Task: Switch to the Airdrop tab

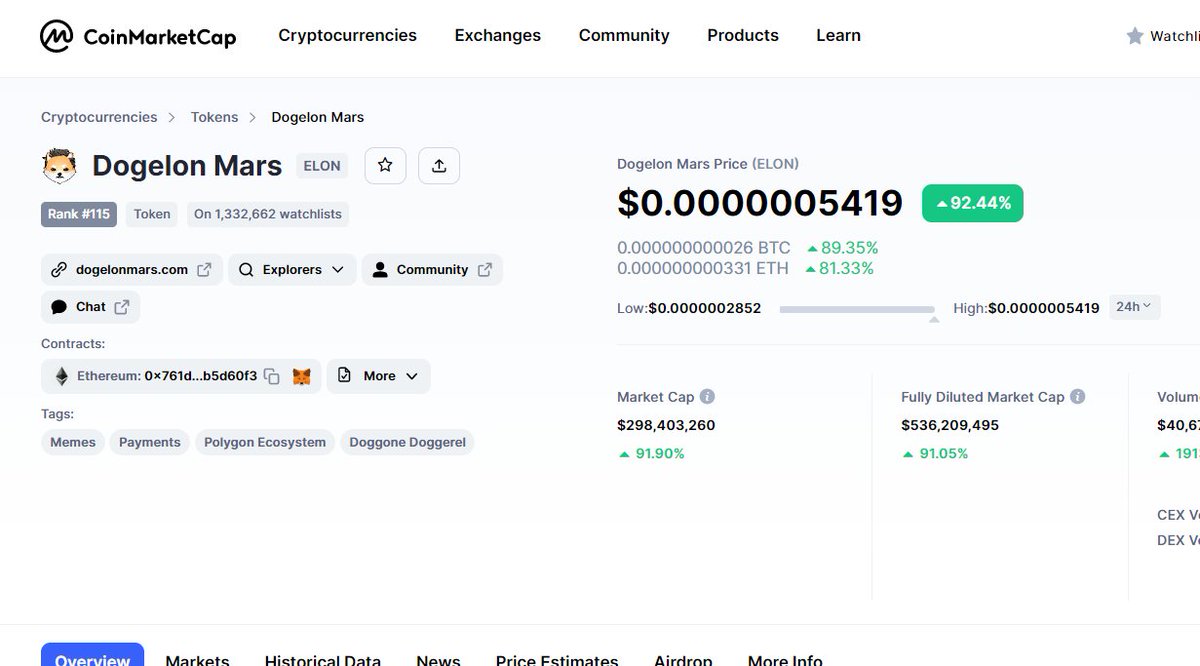Action: coord(683,660)
